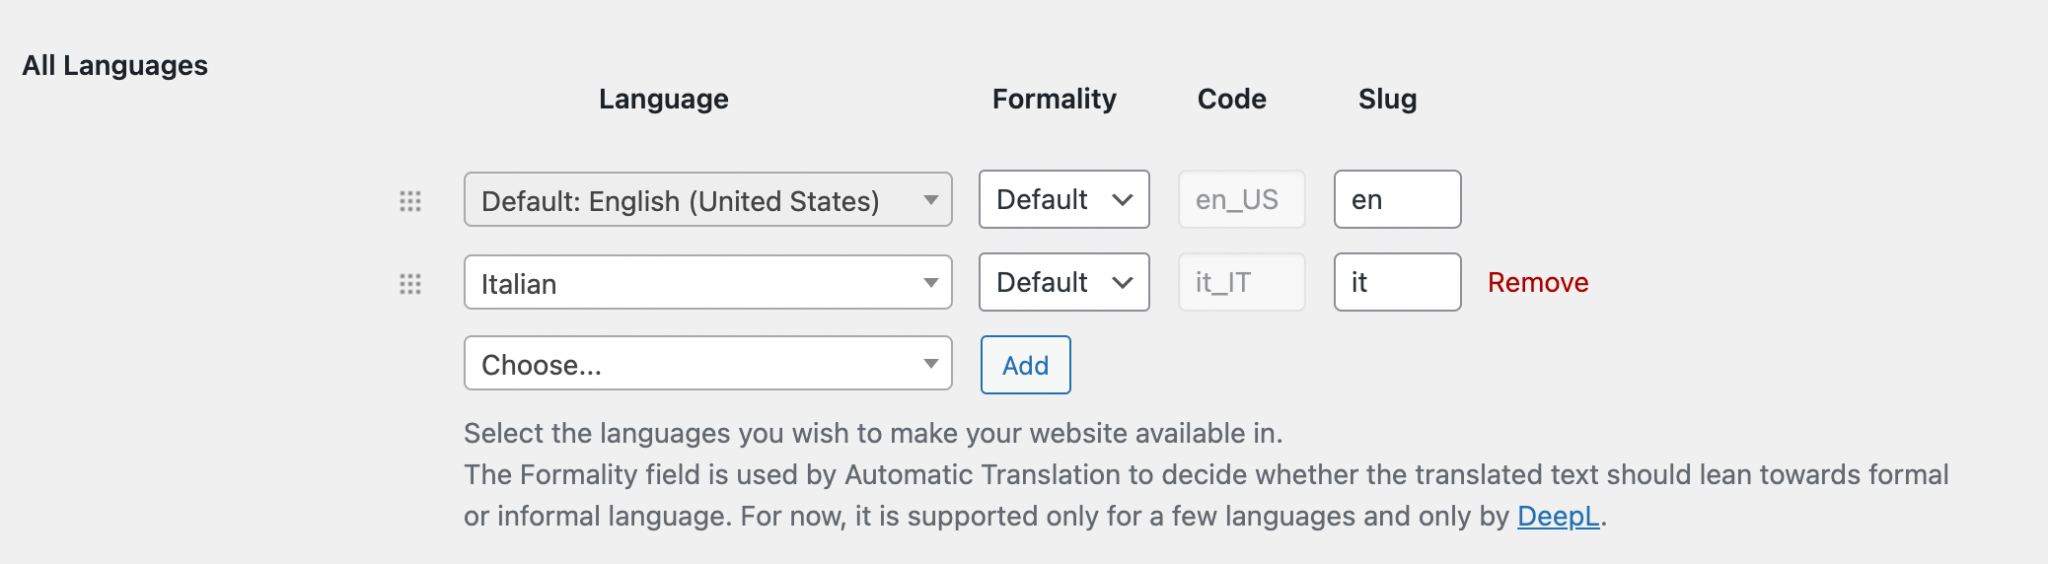Remove the Italian language
The width and height of the screenshot is (2048, 564).
pyautogui.click(x=1538, y=282)
